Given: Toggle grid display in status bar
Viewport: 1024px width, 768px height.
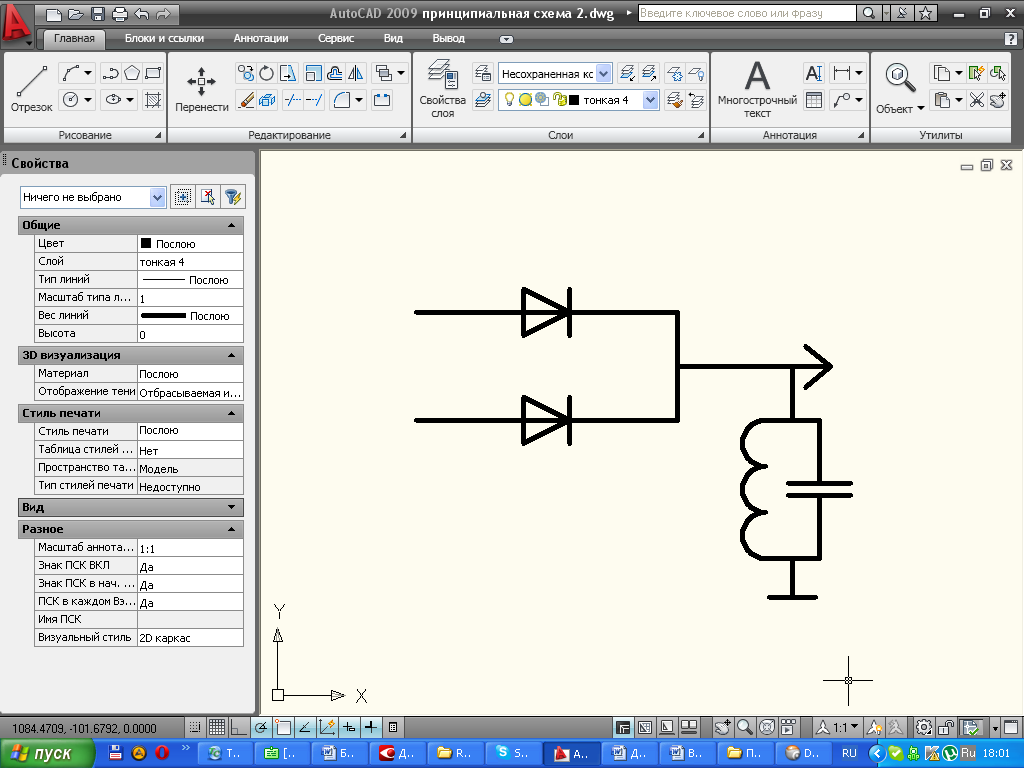Looking at the screenshot, I should coord(216,727).
